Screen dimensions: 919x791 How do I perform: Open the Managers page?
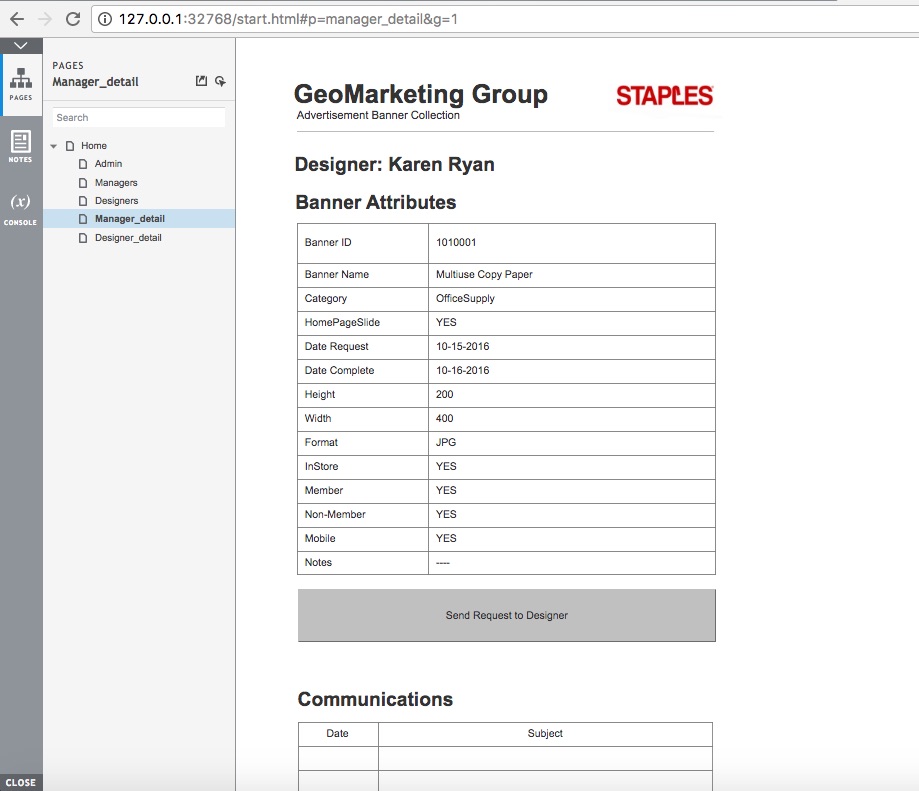pos(116,183)
